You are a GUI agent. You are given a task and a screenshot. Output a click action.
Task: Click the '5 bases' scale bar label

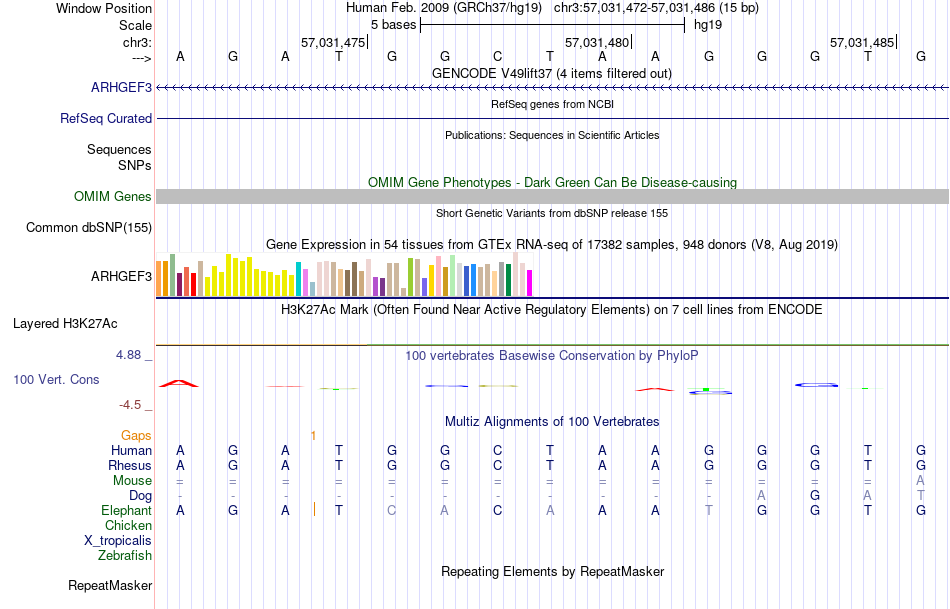pos(394,25)
